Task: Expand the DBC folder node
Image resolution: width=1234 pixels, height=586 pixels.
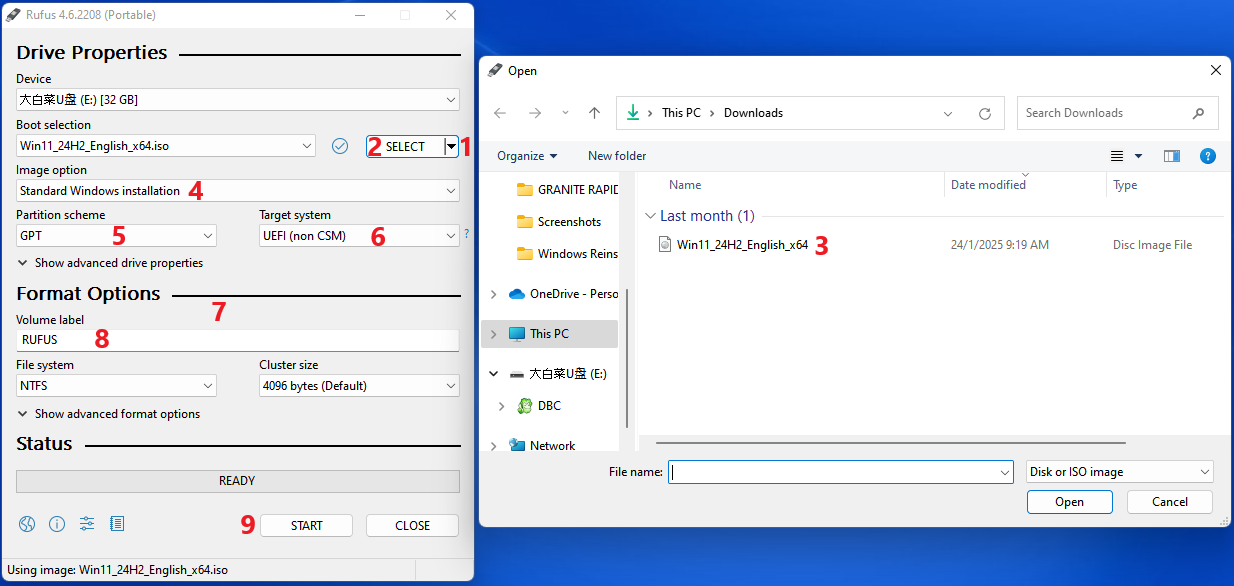Action: click(501, 406)
